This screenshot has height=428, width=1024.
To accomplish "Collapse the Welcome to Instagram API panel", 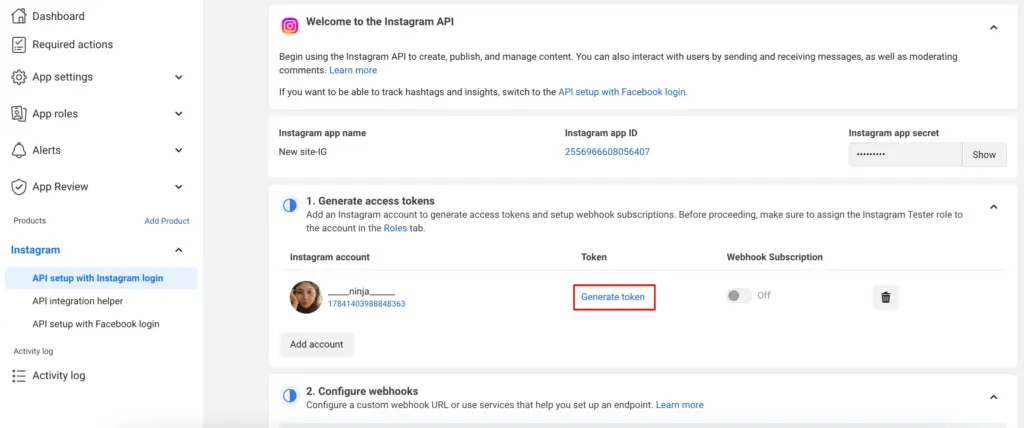I will click(x=993, y=27).
